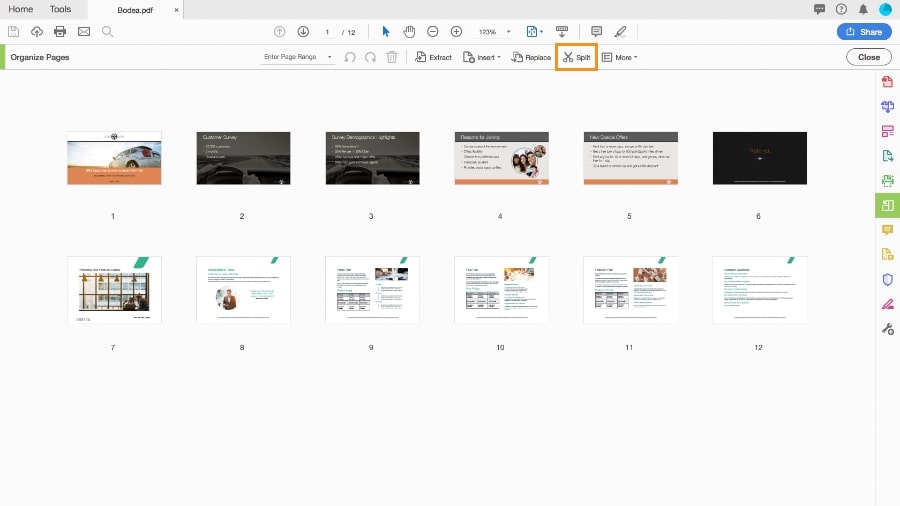This screenshot has height=506, width=900.
Task: Open the notifications bell
Action: pyautogui.click(x=863, y=9)
